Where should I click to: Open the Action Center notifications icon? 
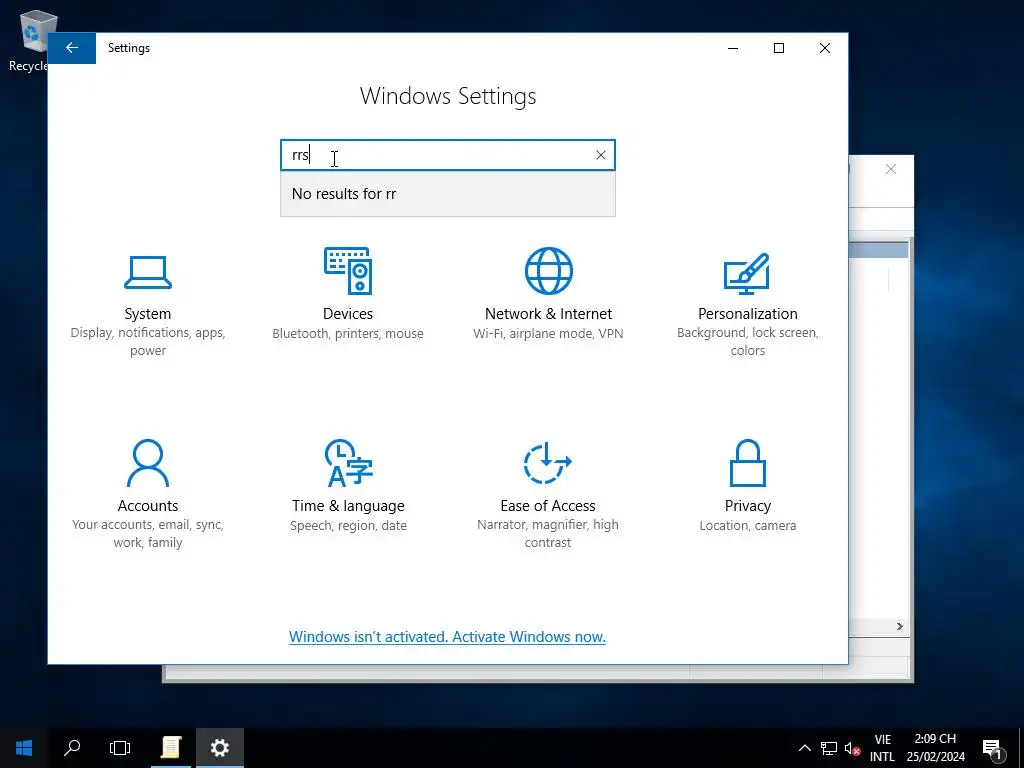pos(993,748)
